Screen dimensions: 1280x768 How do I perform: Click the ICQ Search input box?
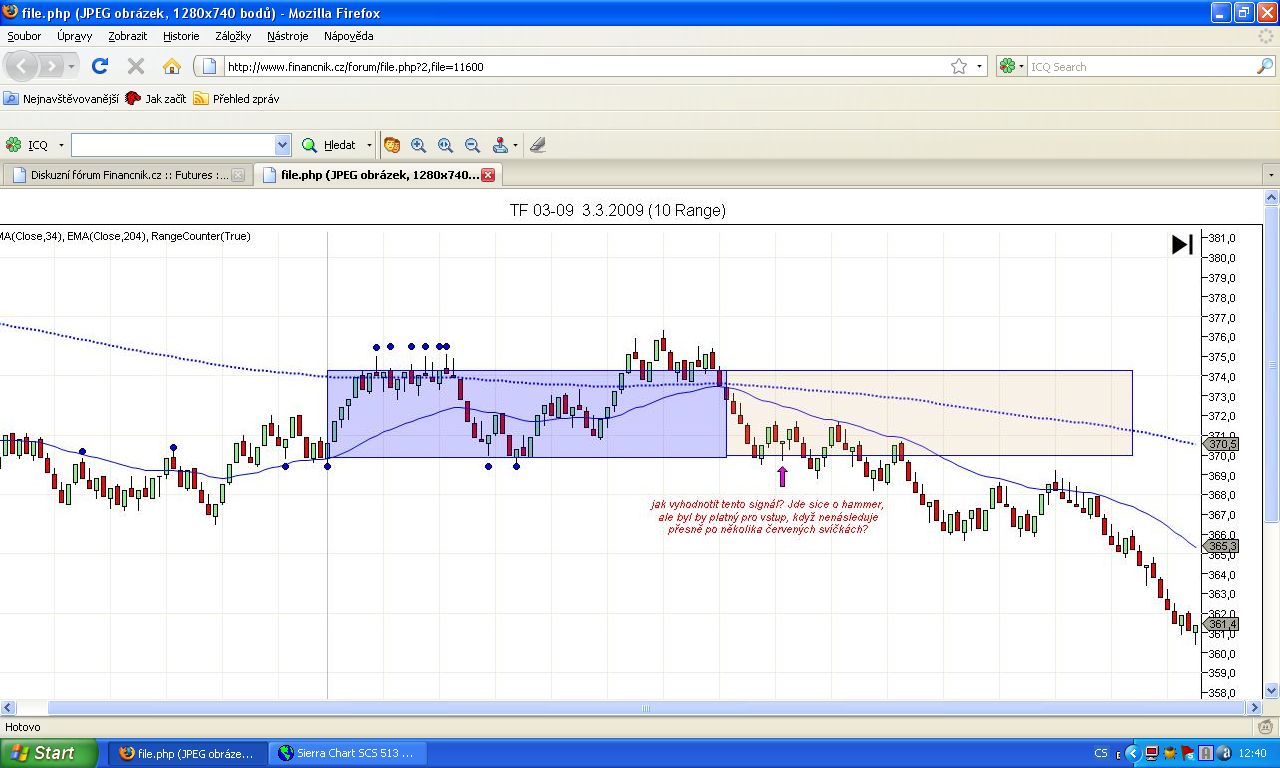1141,67
